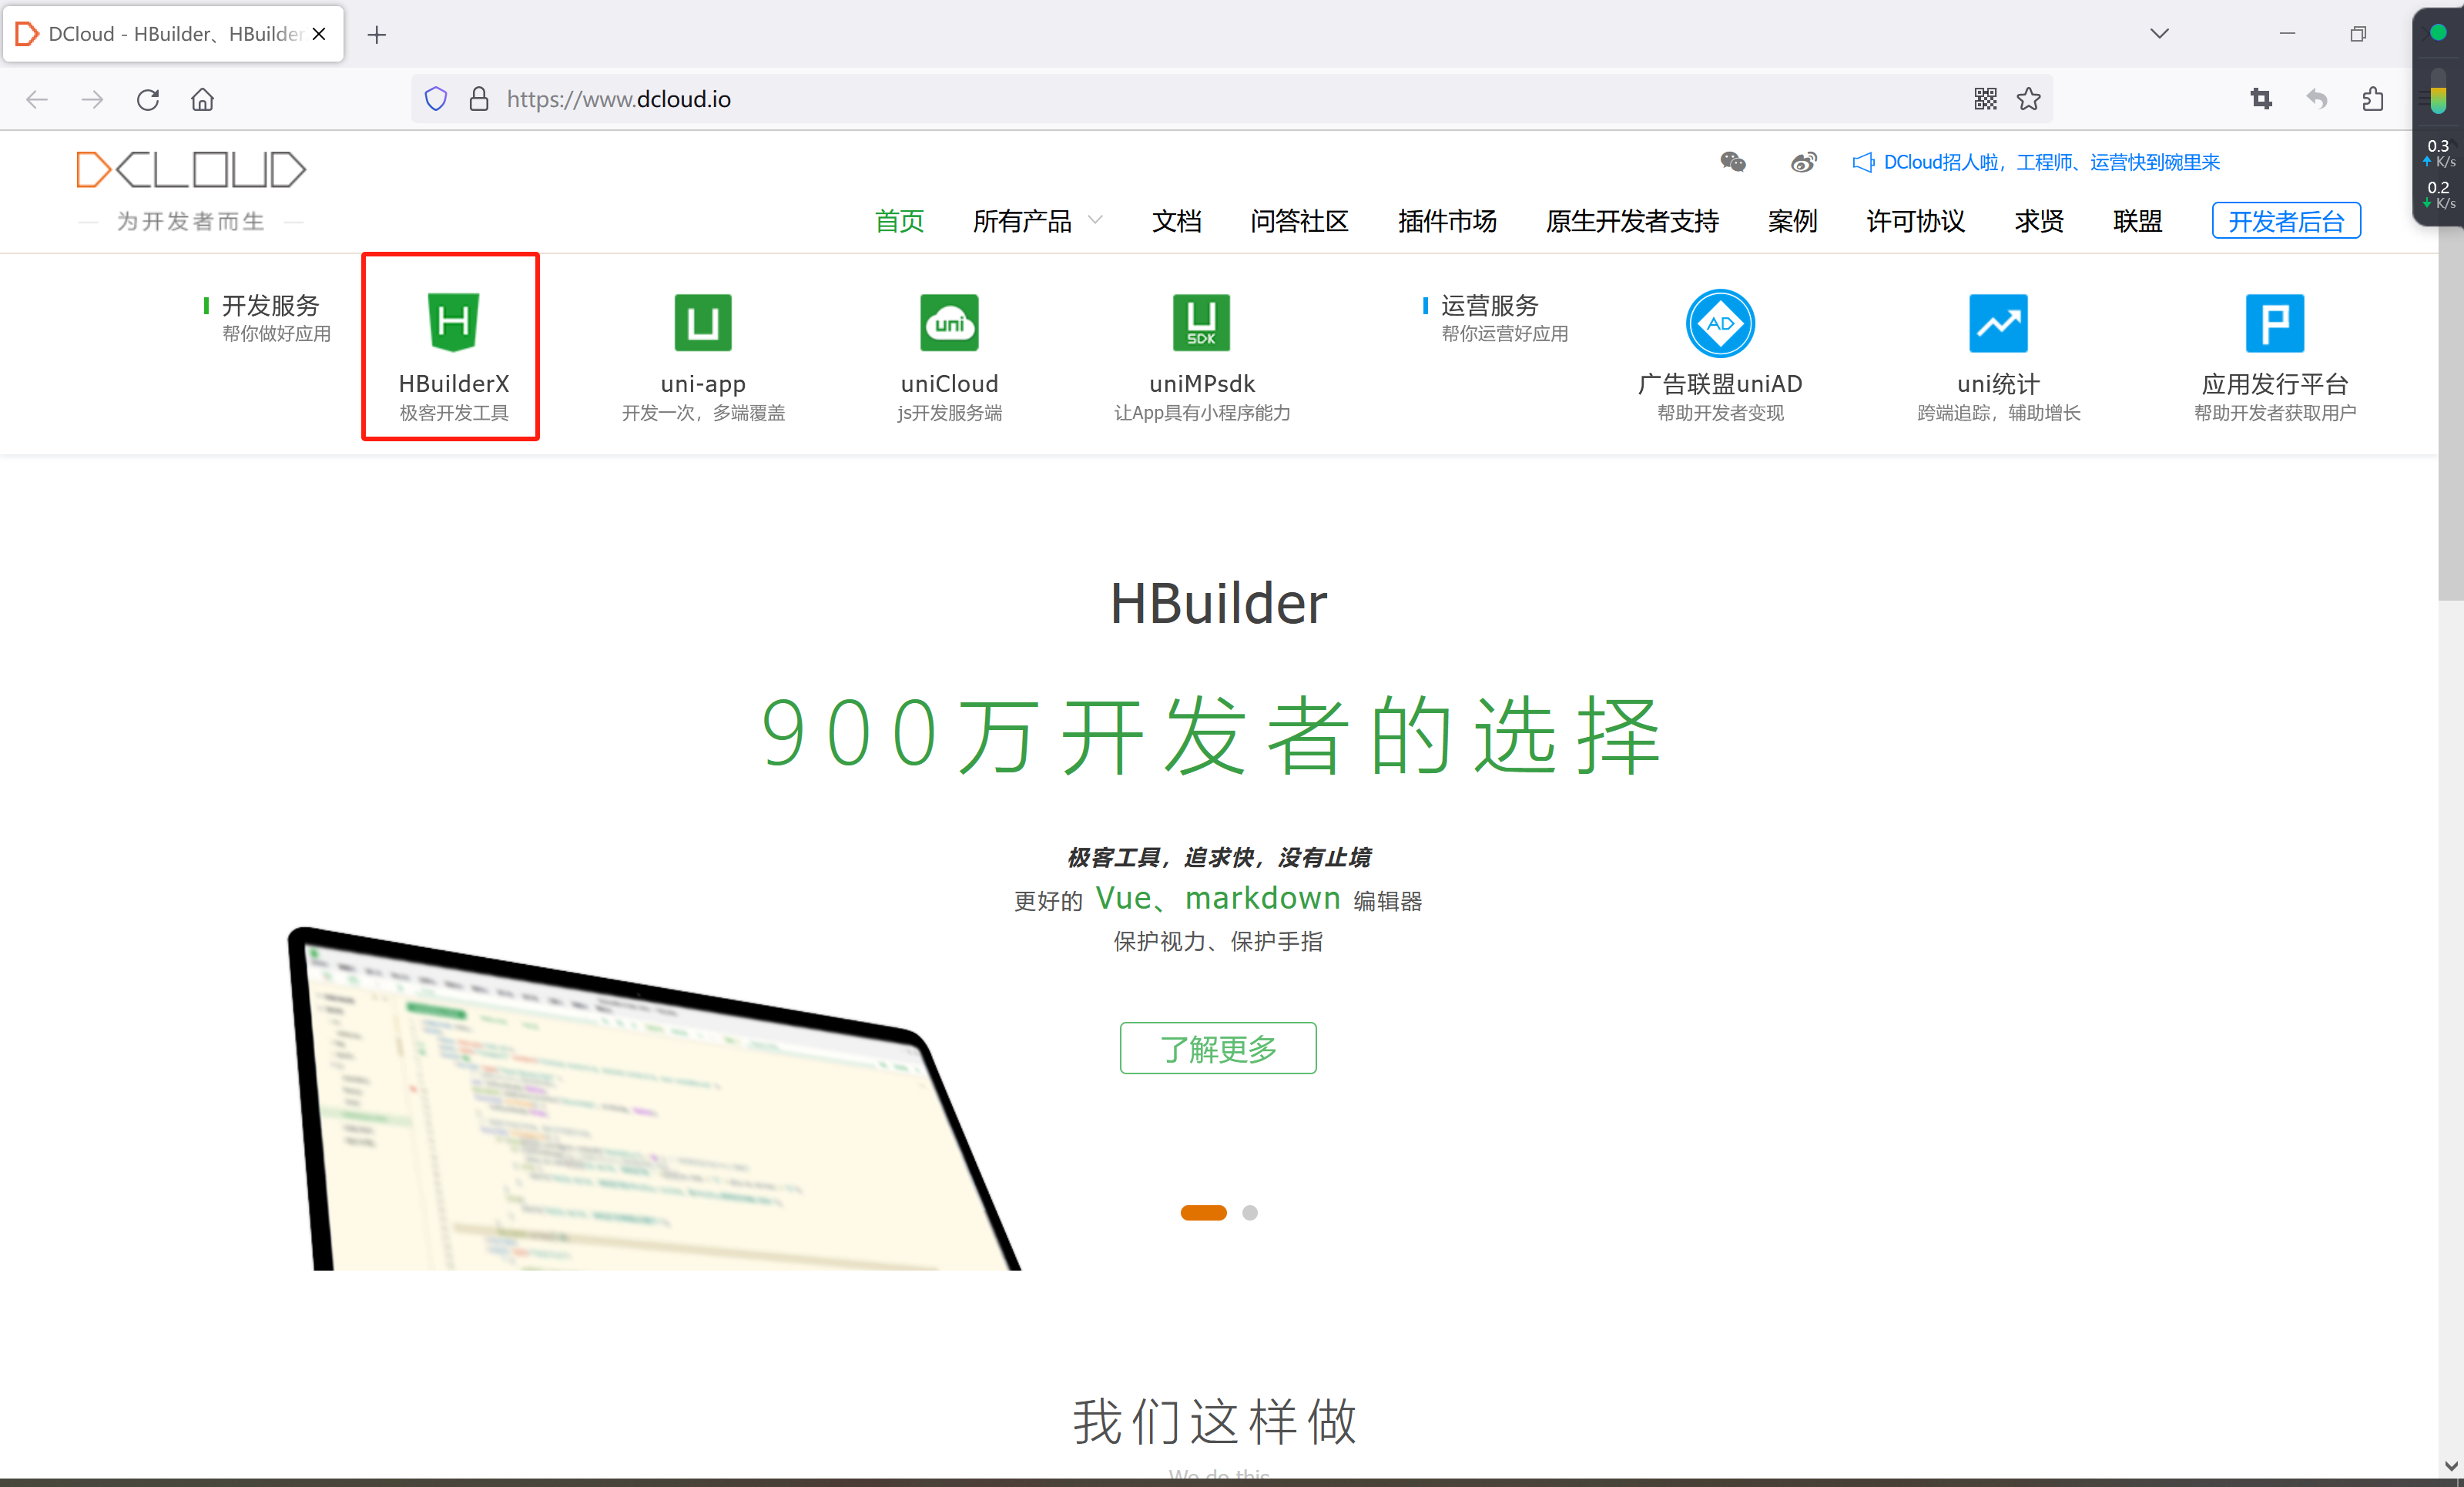Click the site security padlock icon

(479, 99)
